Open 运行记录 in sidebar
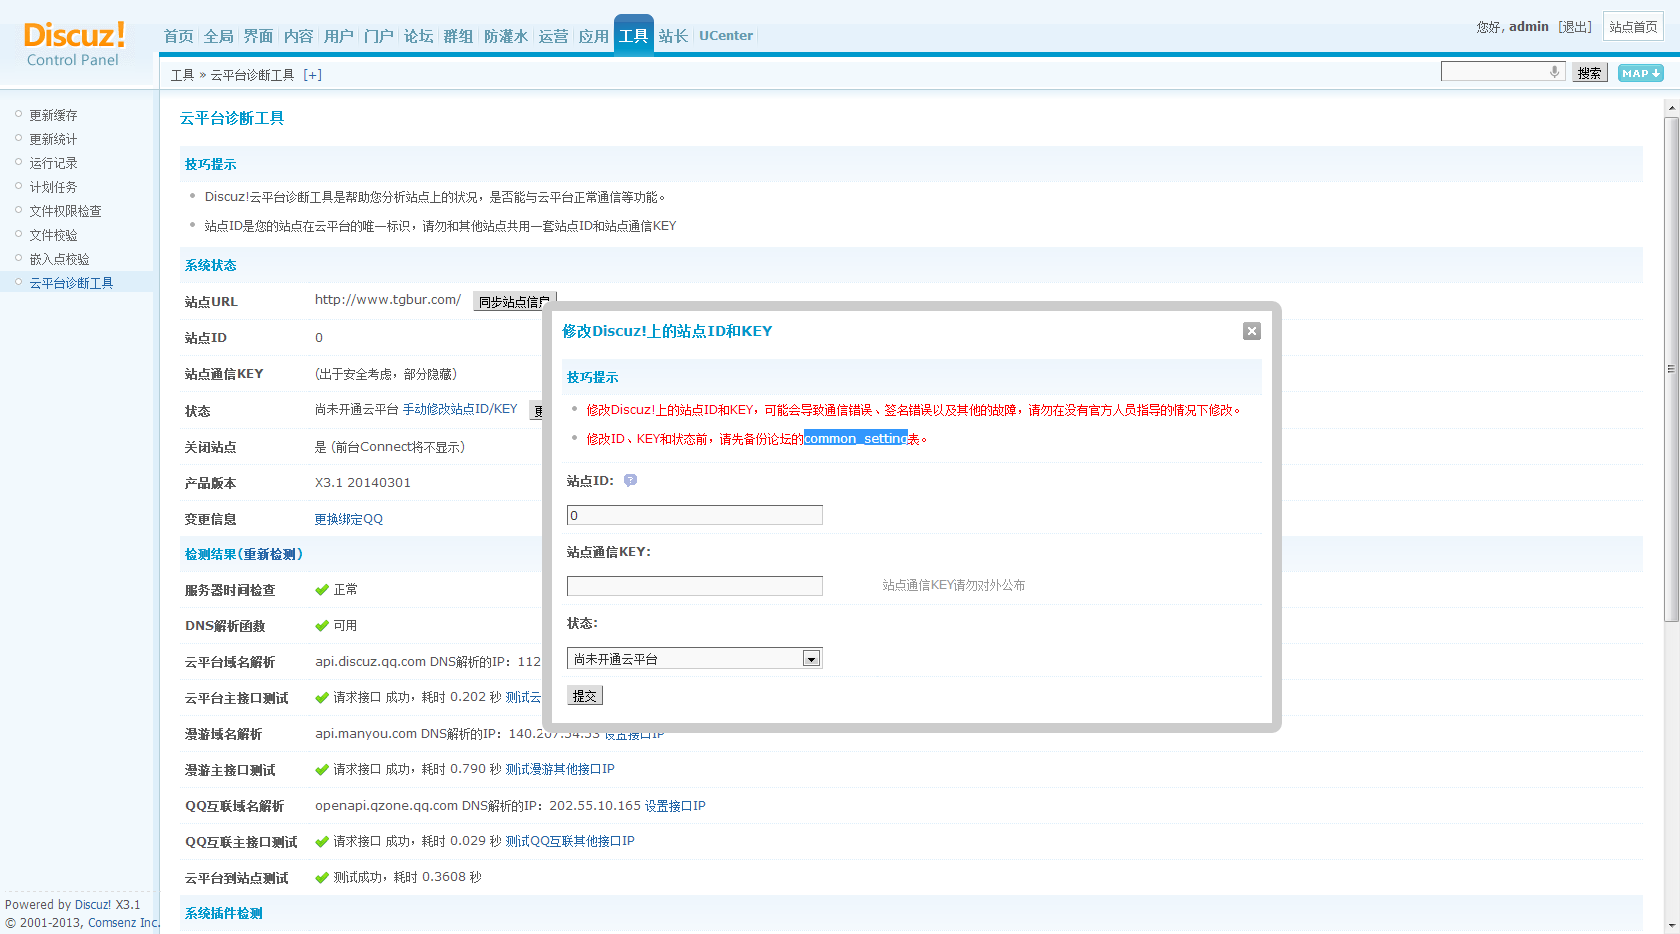 point(53,163)
